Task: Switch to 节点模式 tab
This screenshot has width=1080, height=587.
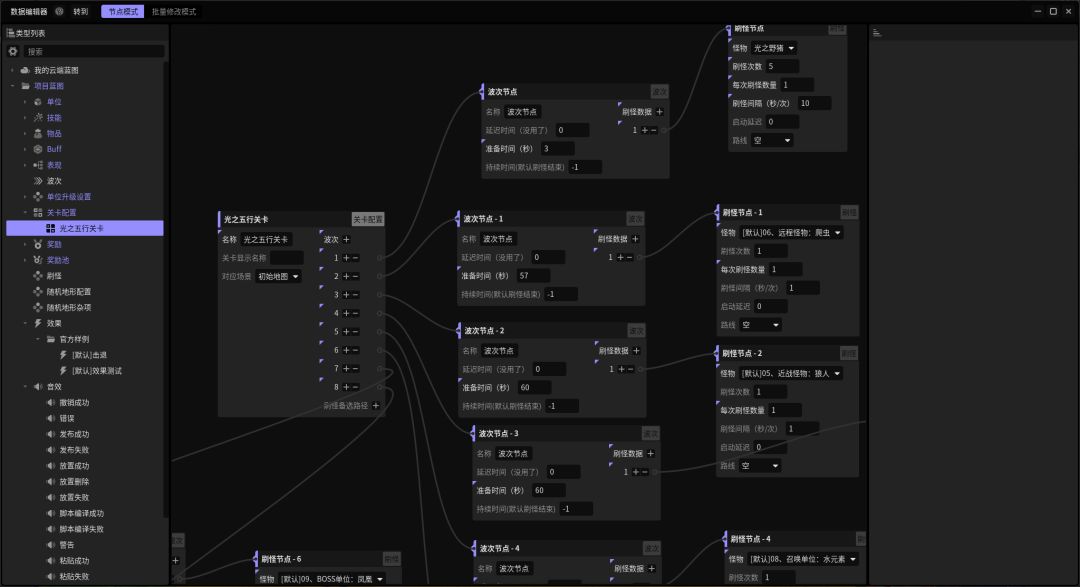Action: 123,12
